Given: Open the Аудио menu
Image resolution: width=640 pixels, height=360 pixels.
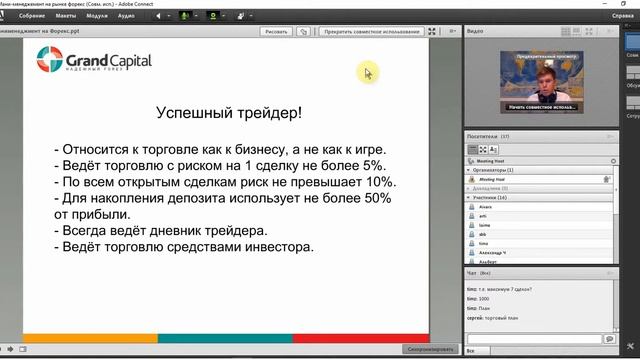Looking at the screenshot, I should 126,16.
